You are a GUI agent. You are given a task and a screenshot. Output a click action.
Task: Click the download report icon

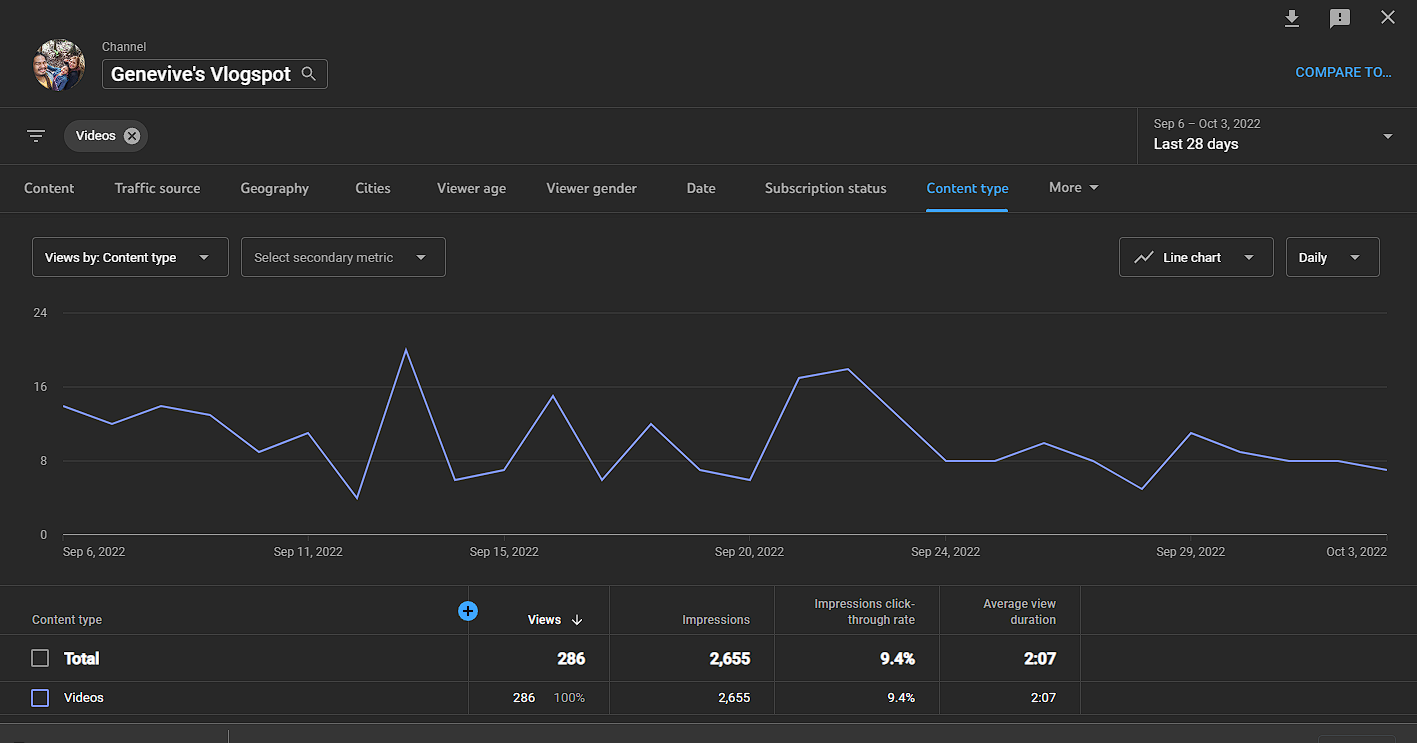[x=1292, y=18]
